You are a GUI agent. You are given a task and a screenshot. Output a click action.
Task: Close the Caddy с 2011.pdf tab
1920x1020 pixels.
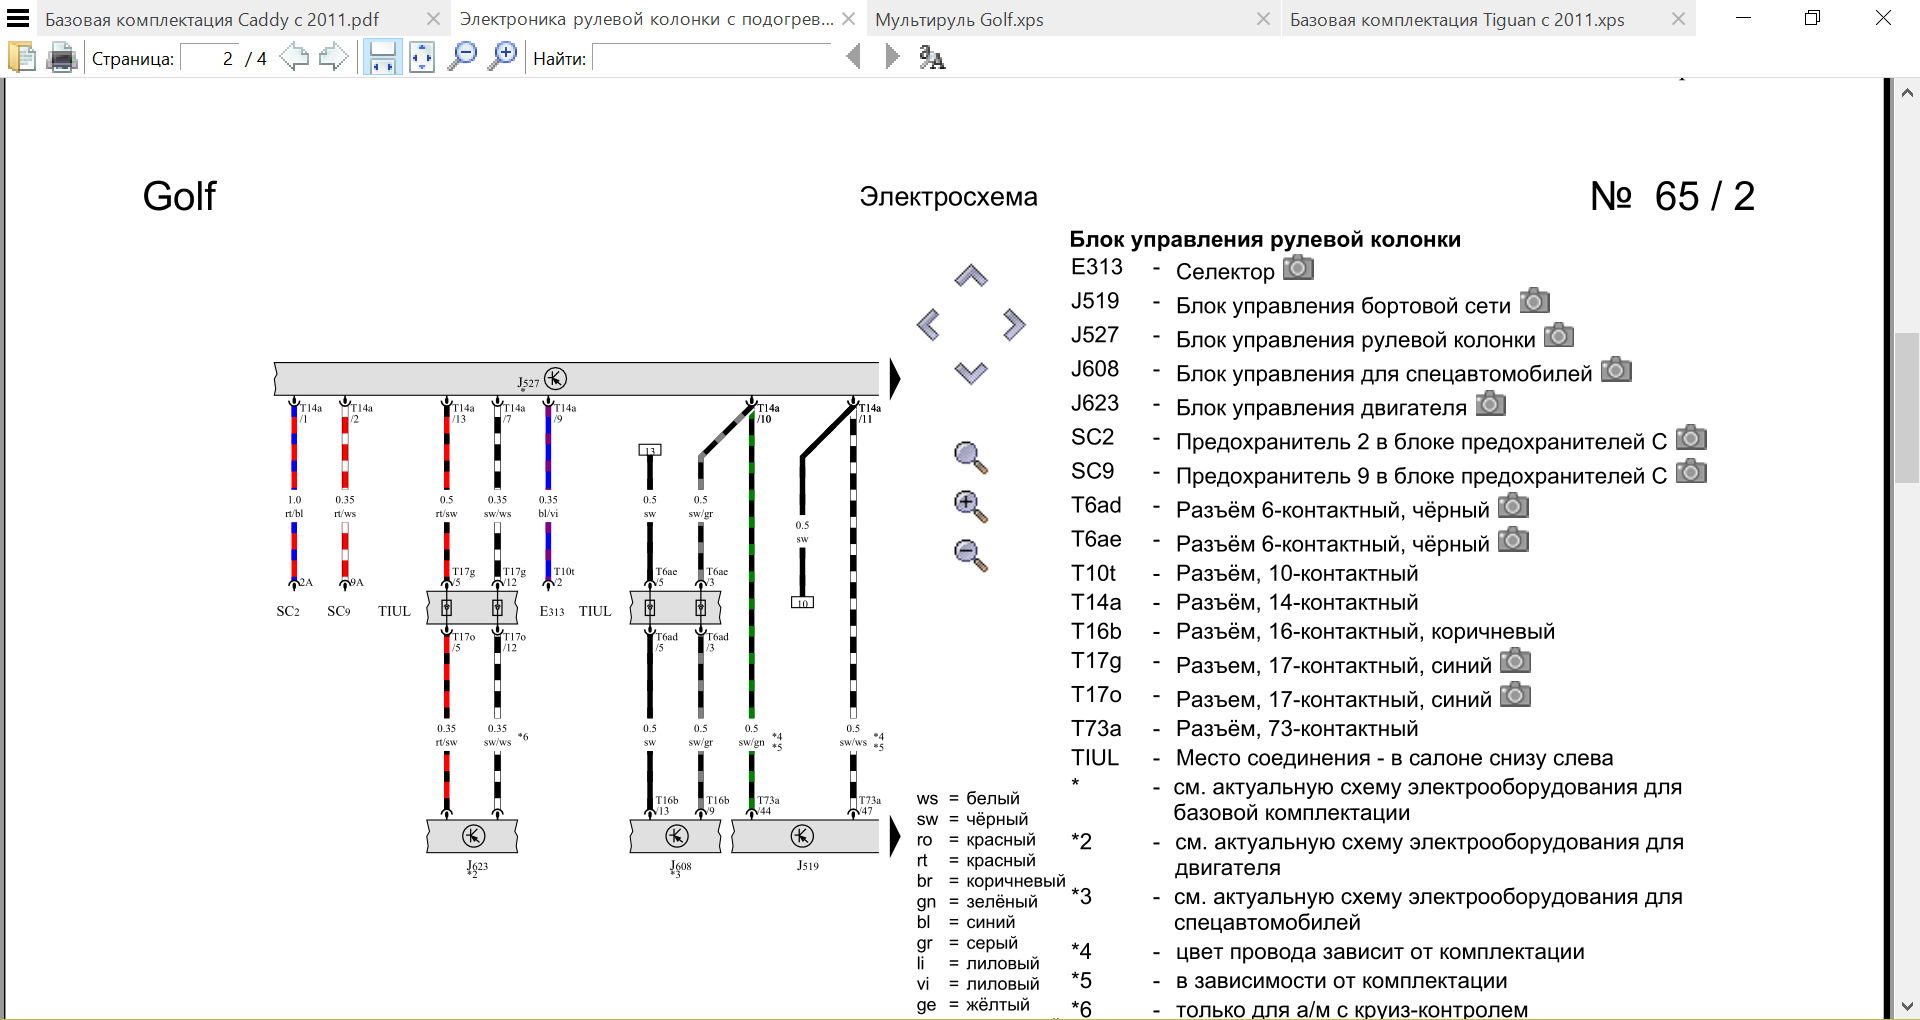tap(433, 19)
